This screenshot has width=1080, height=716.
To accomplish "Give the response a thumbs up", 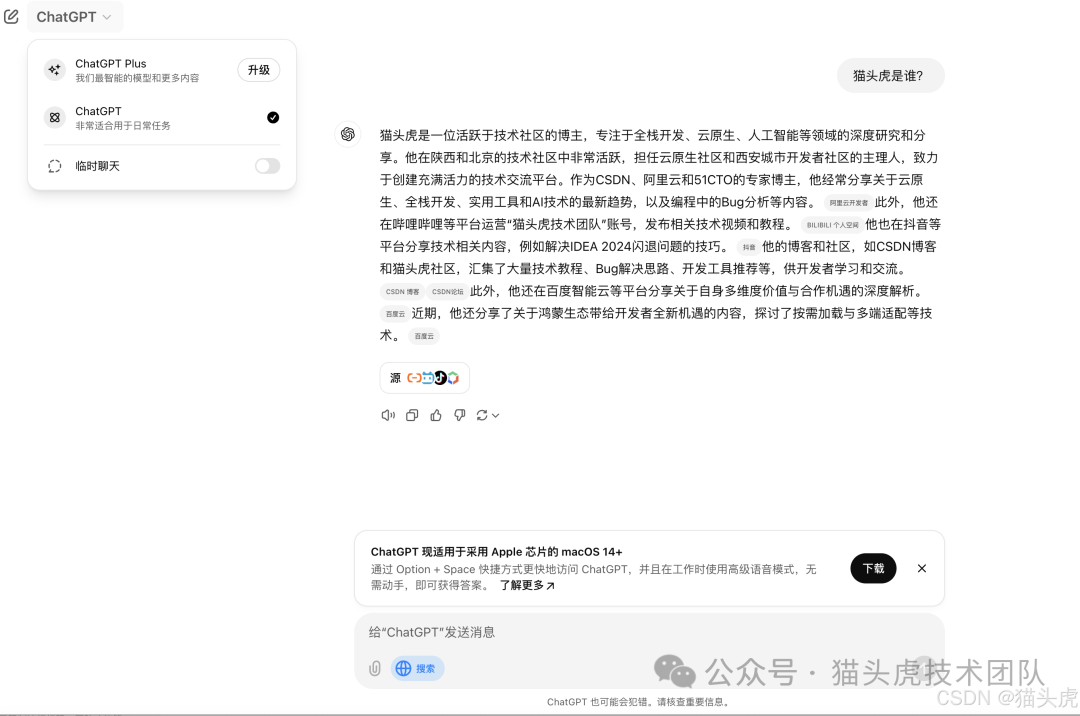I will pos(436,415).
